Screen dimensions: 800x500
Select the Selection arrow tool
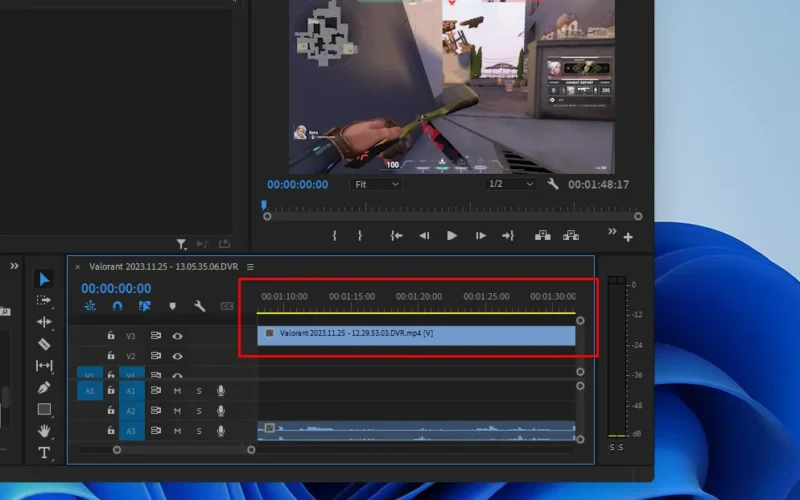click(x=44, y=279)
